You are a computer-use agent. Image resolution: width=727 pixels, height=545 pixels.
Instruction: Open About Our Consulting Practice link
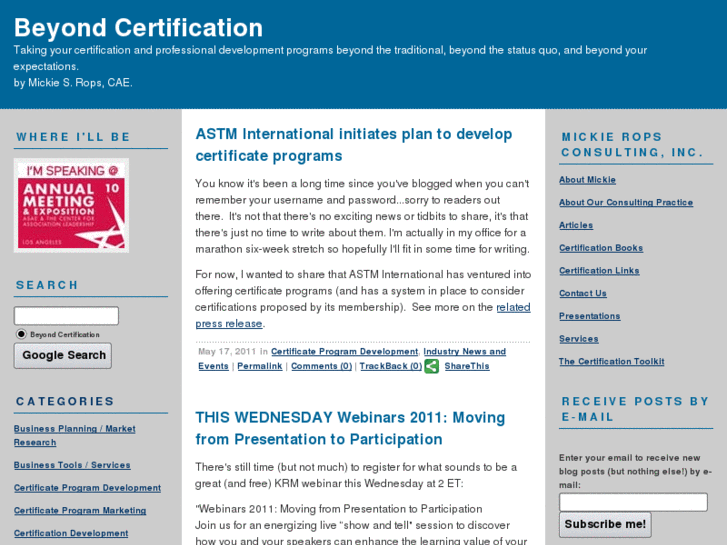point(626,202)
